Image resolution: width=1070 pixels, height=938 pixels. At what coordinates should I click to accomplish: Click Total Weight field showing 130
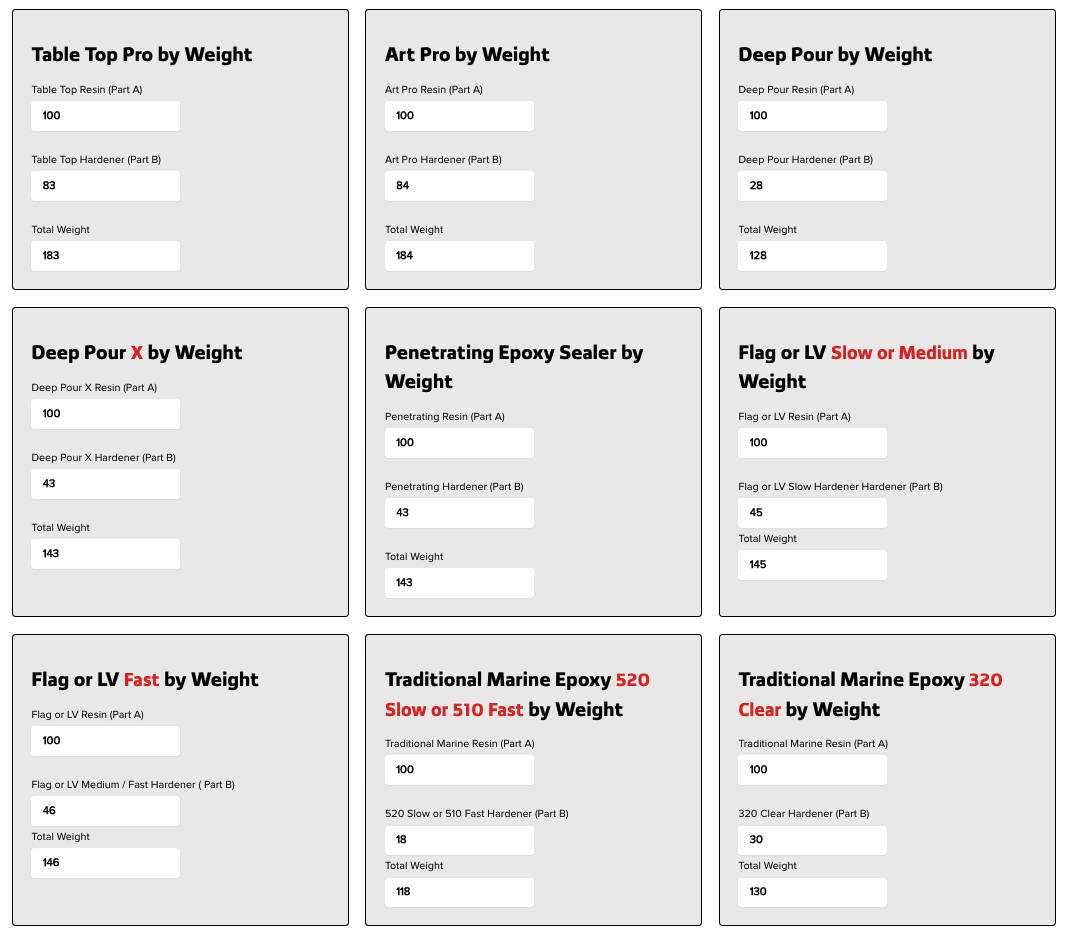pyautogui.click(x=813, y=892)
